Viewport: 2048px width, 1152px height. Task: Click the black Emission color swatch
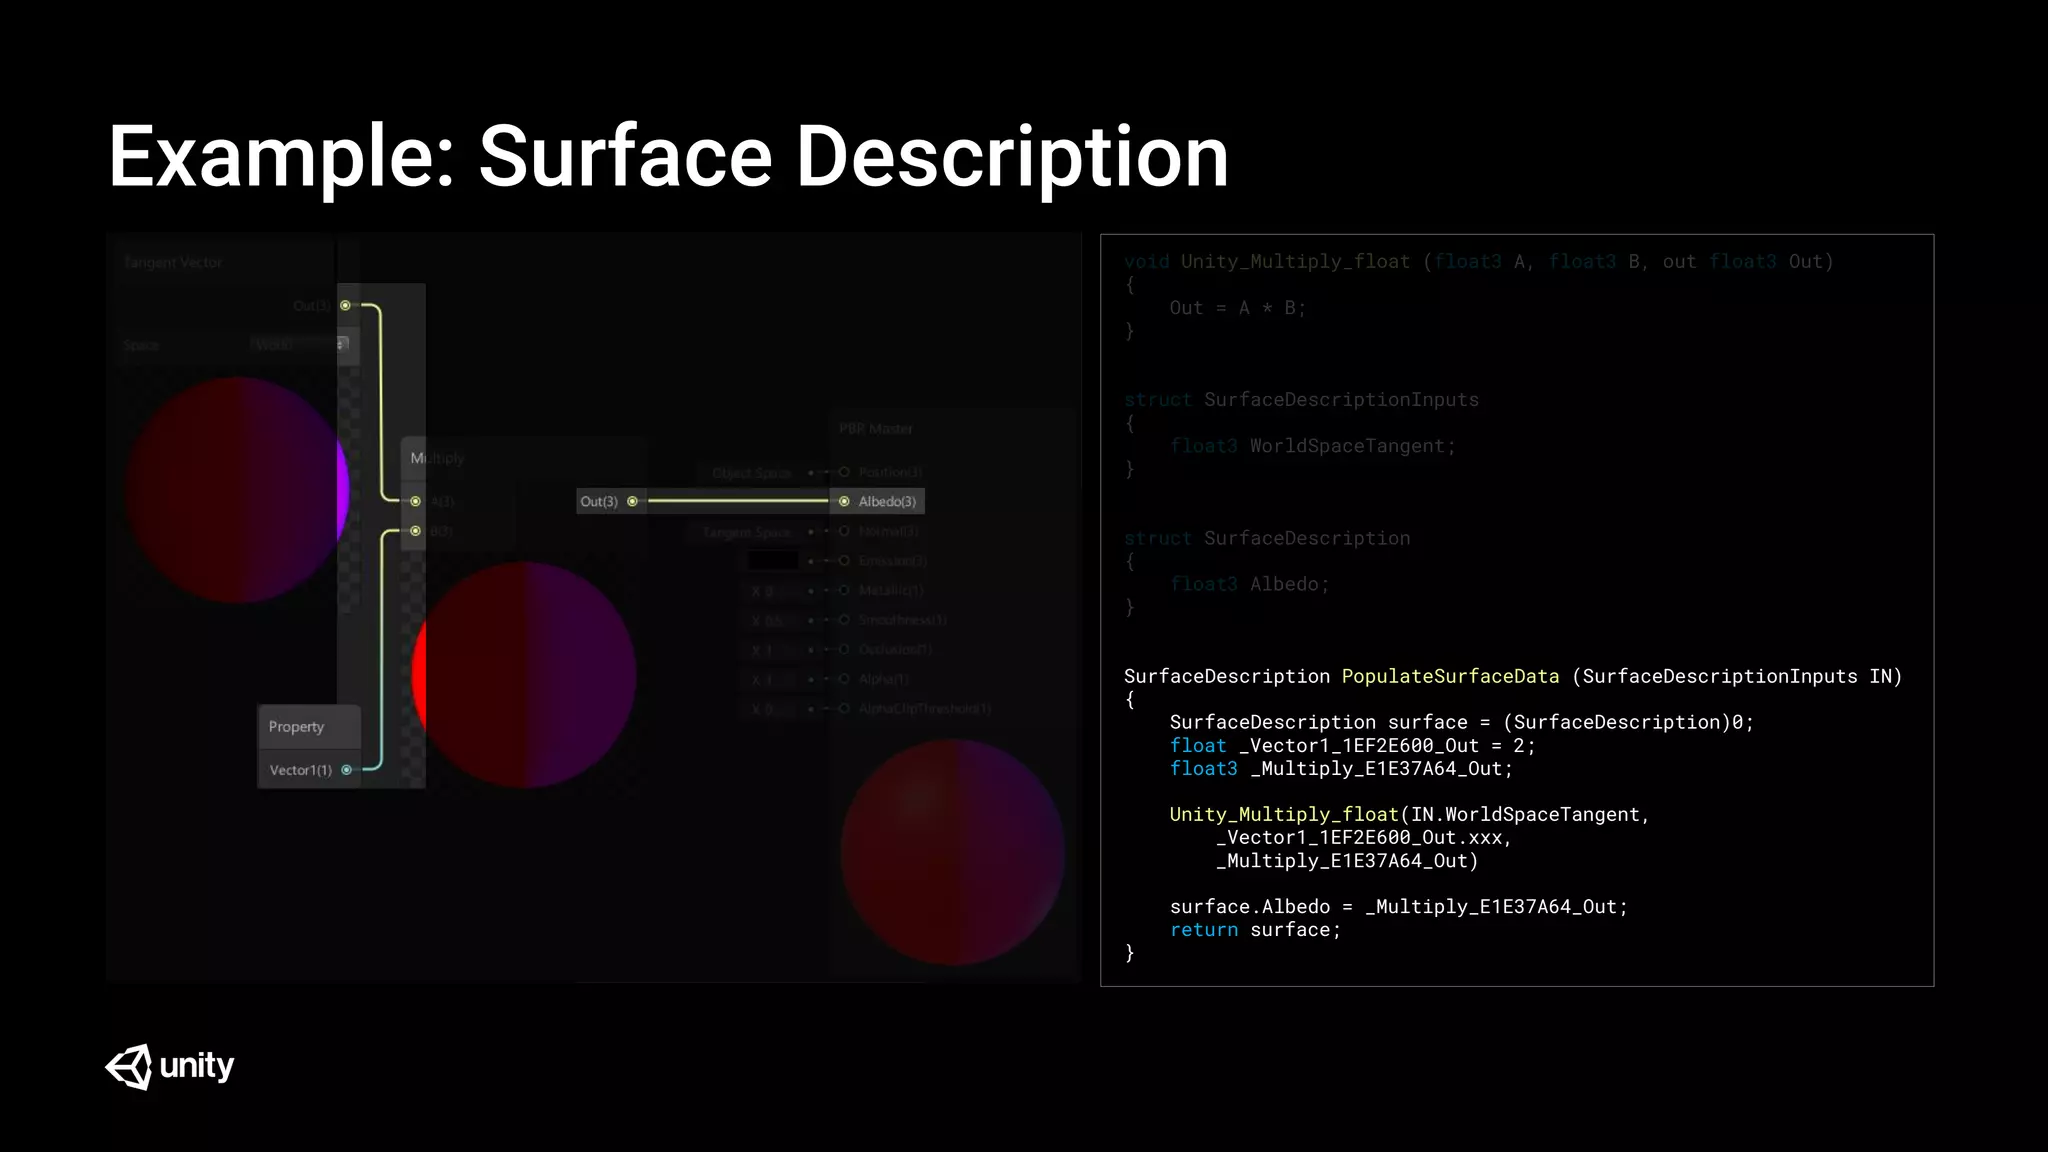(773, 561)
